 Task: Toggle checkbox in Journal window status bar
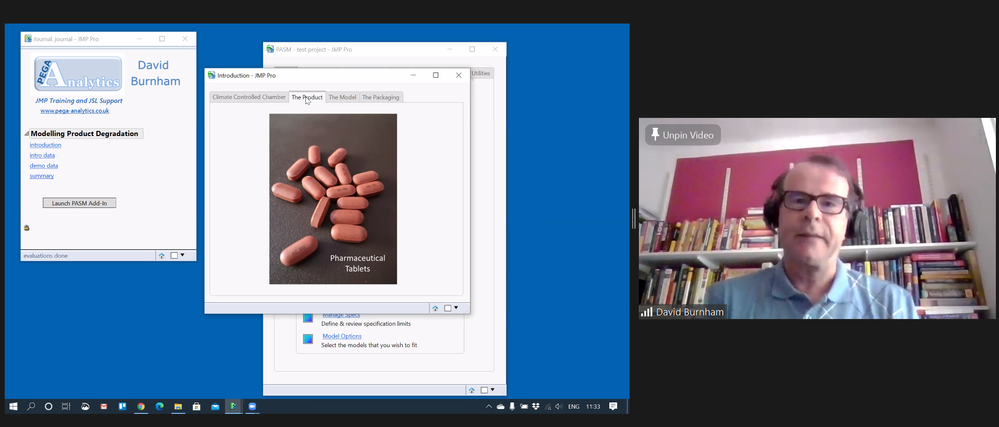pos(174,256)
